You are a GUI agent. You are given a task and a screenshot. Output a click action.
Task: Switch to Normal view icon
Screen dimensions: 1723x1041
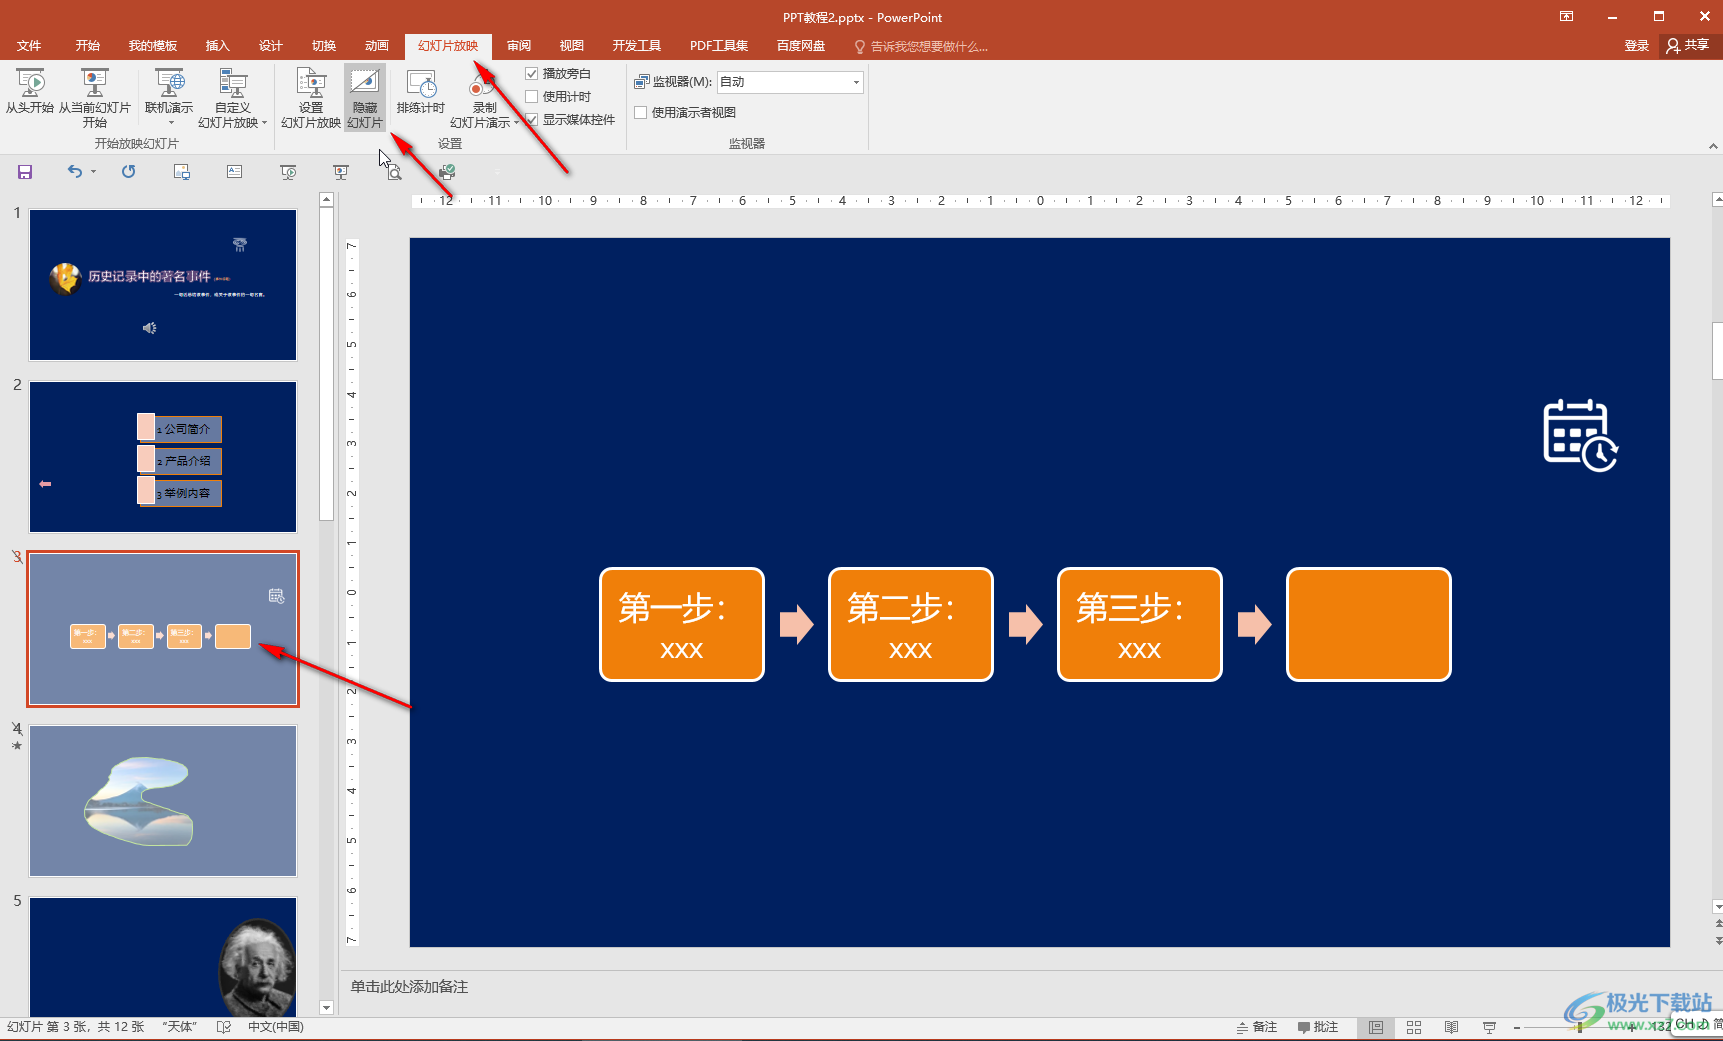click(x=1376, y=1027)
